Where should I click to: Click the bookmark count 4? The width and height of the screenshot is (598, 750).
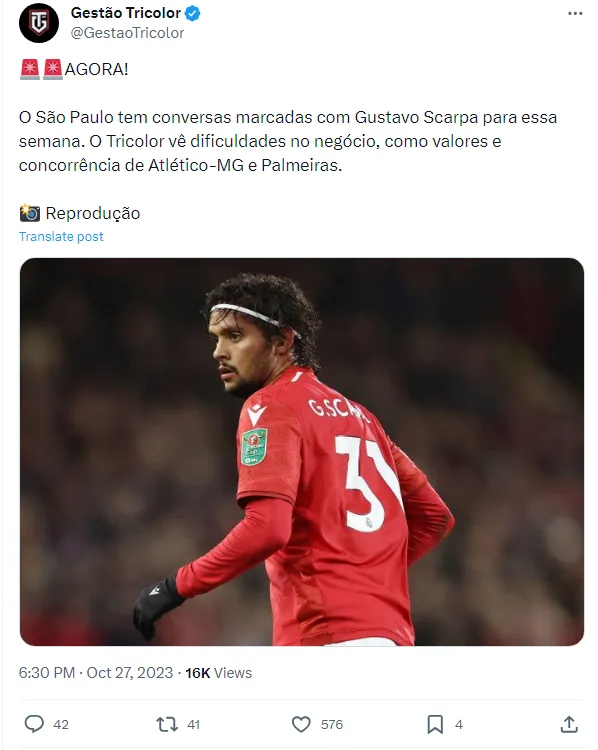coord(459,725)
